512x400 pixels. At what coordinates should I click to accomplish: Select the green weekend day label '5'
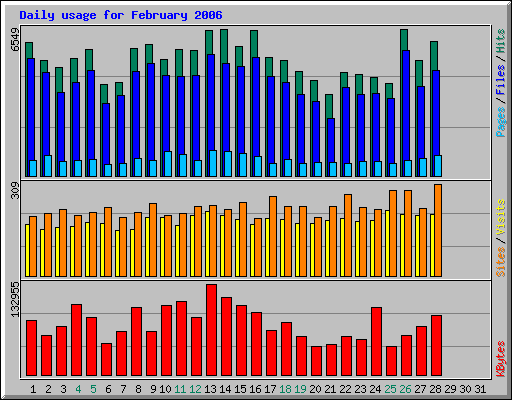click(x=93, y=389)
